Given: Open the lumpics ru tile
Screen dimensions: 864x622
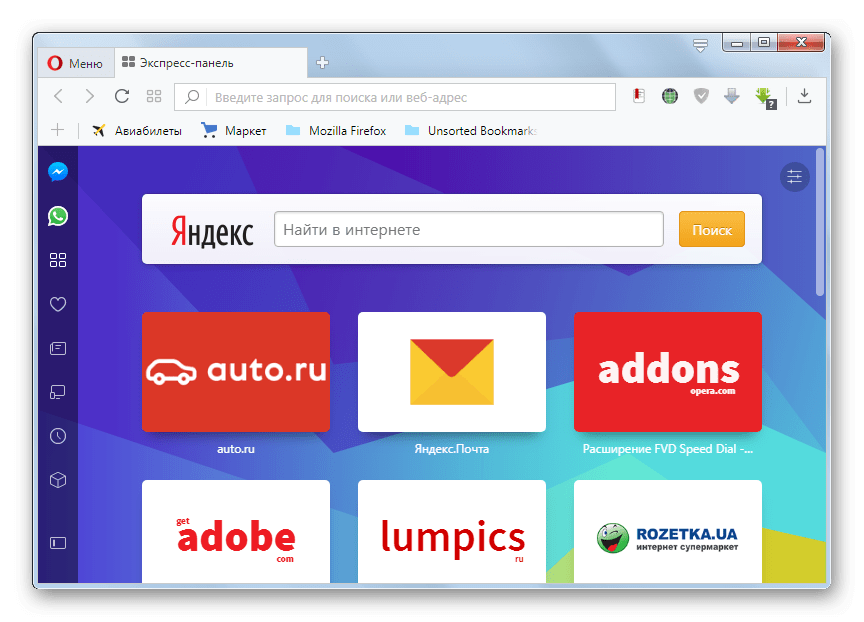Looking at the screenshot, I should pos(452,531).
